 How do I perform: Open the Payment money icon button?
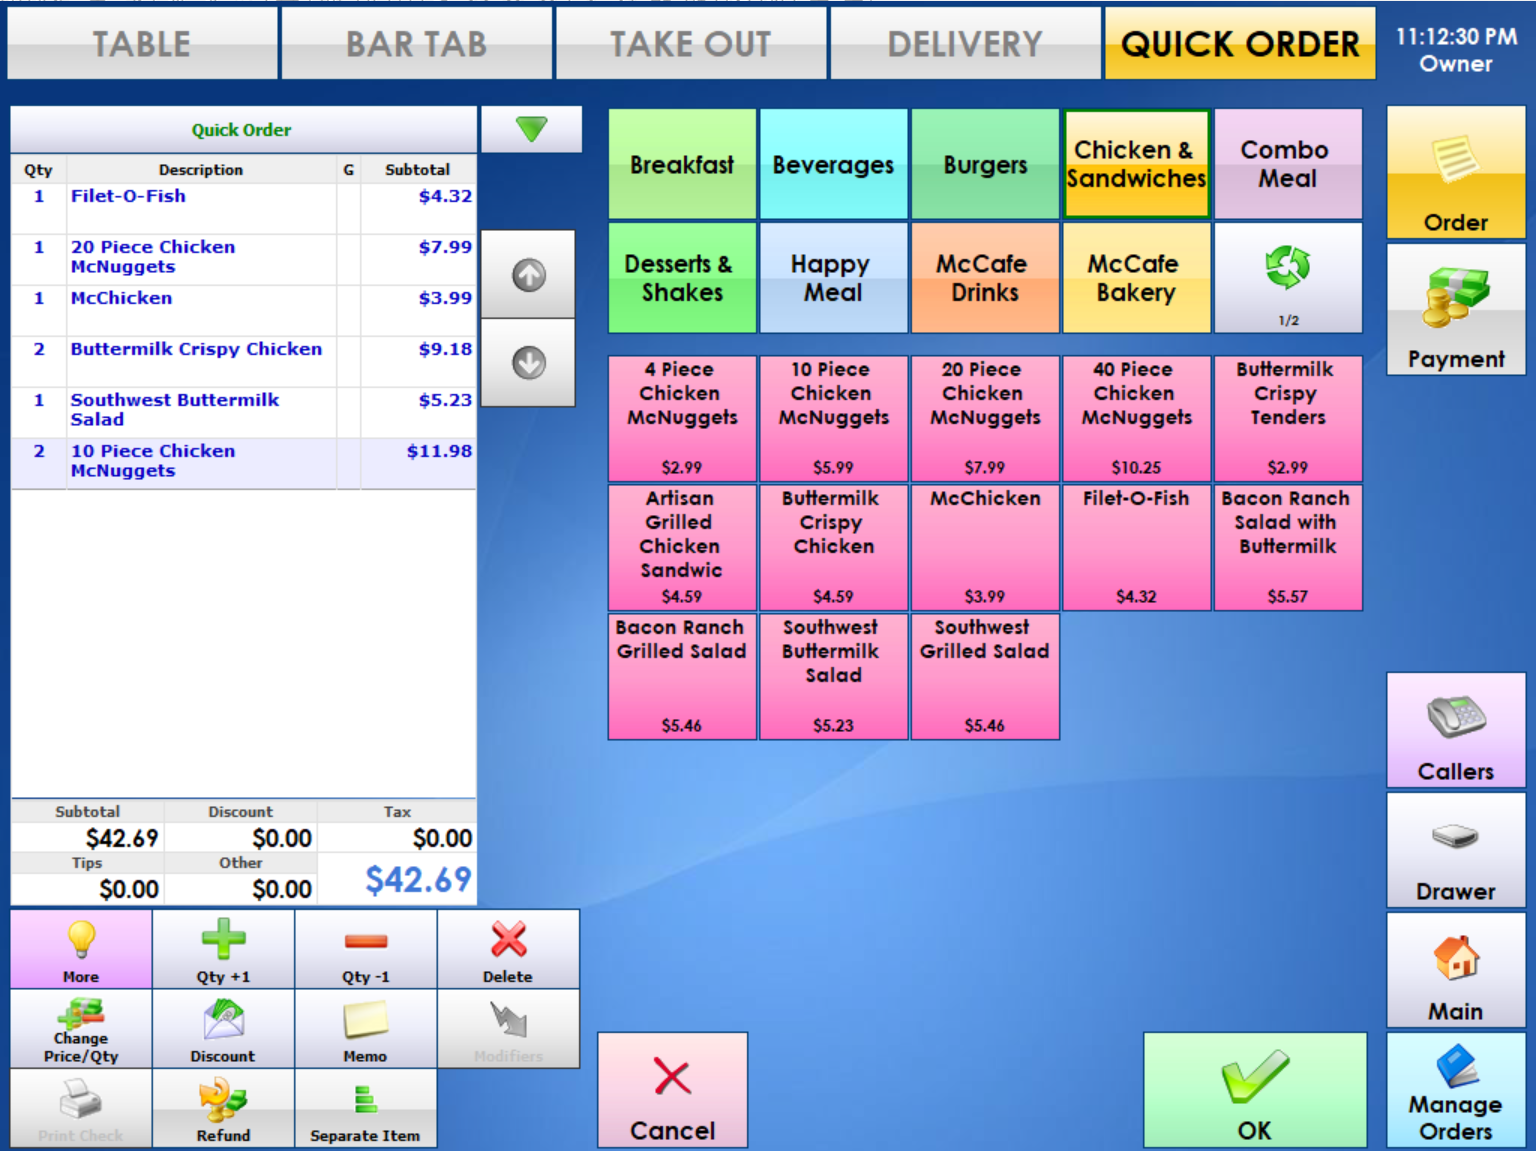click(1456, 309)
